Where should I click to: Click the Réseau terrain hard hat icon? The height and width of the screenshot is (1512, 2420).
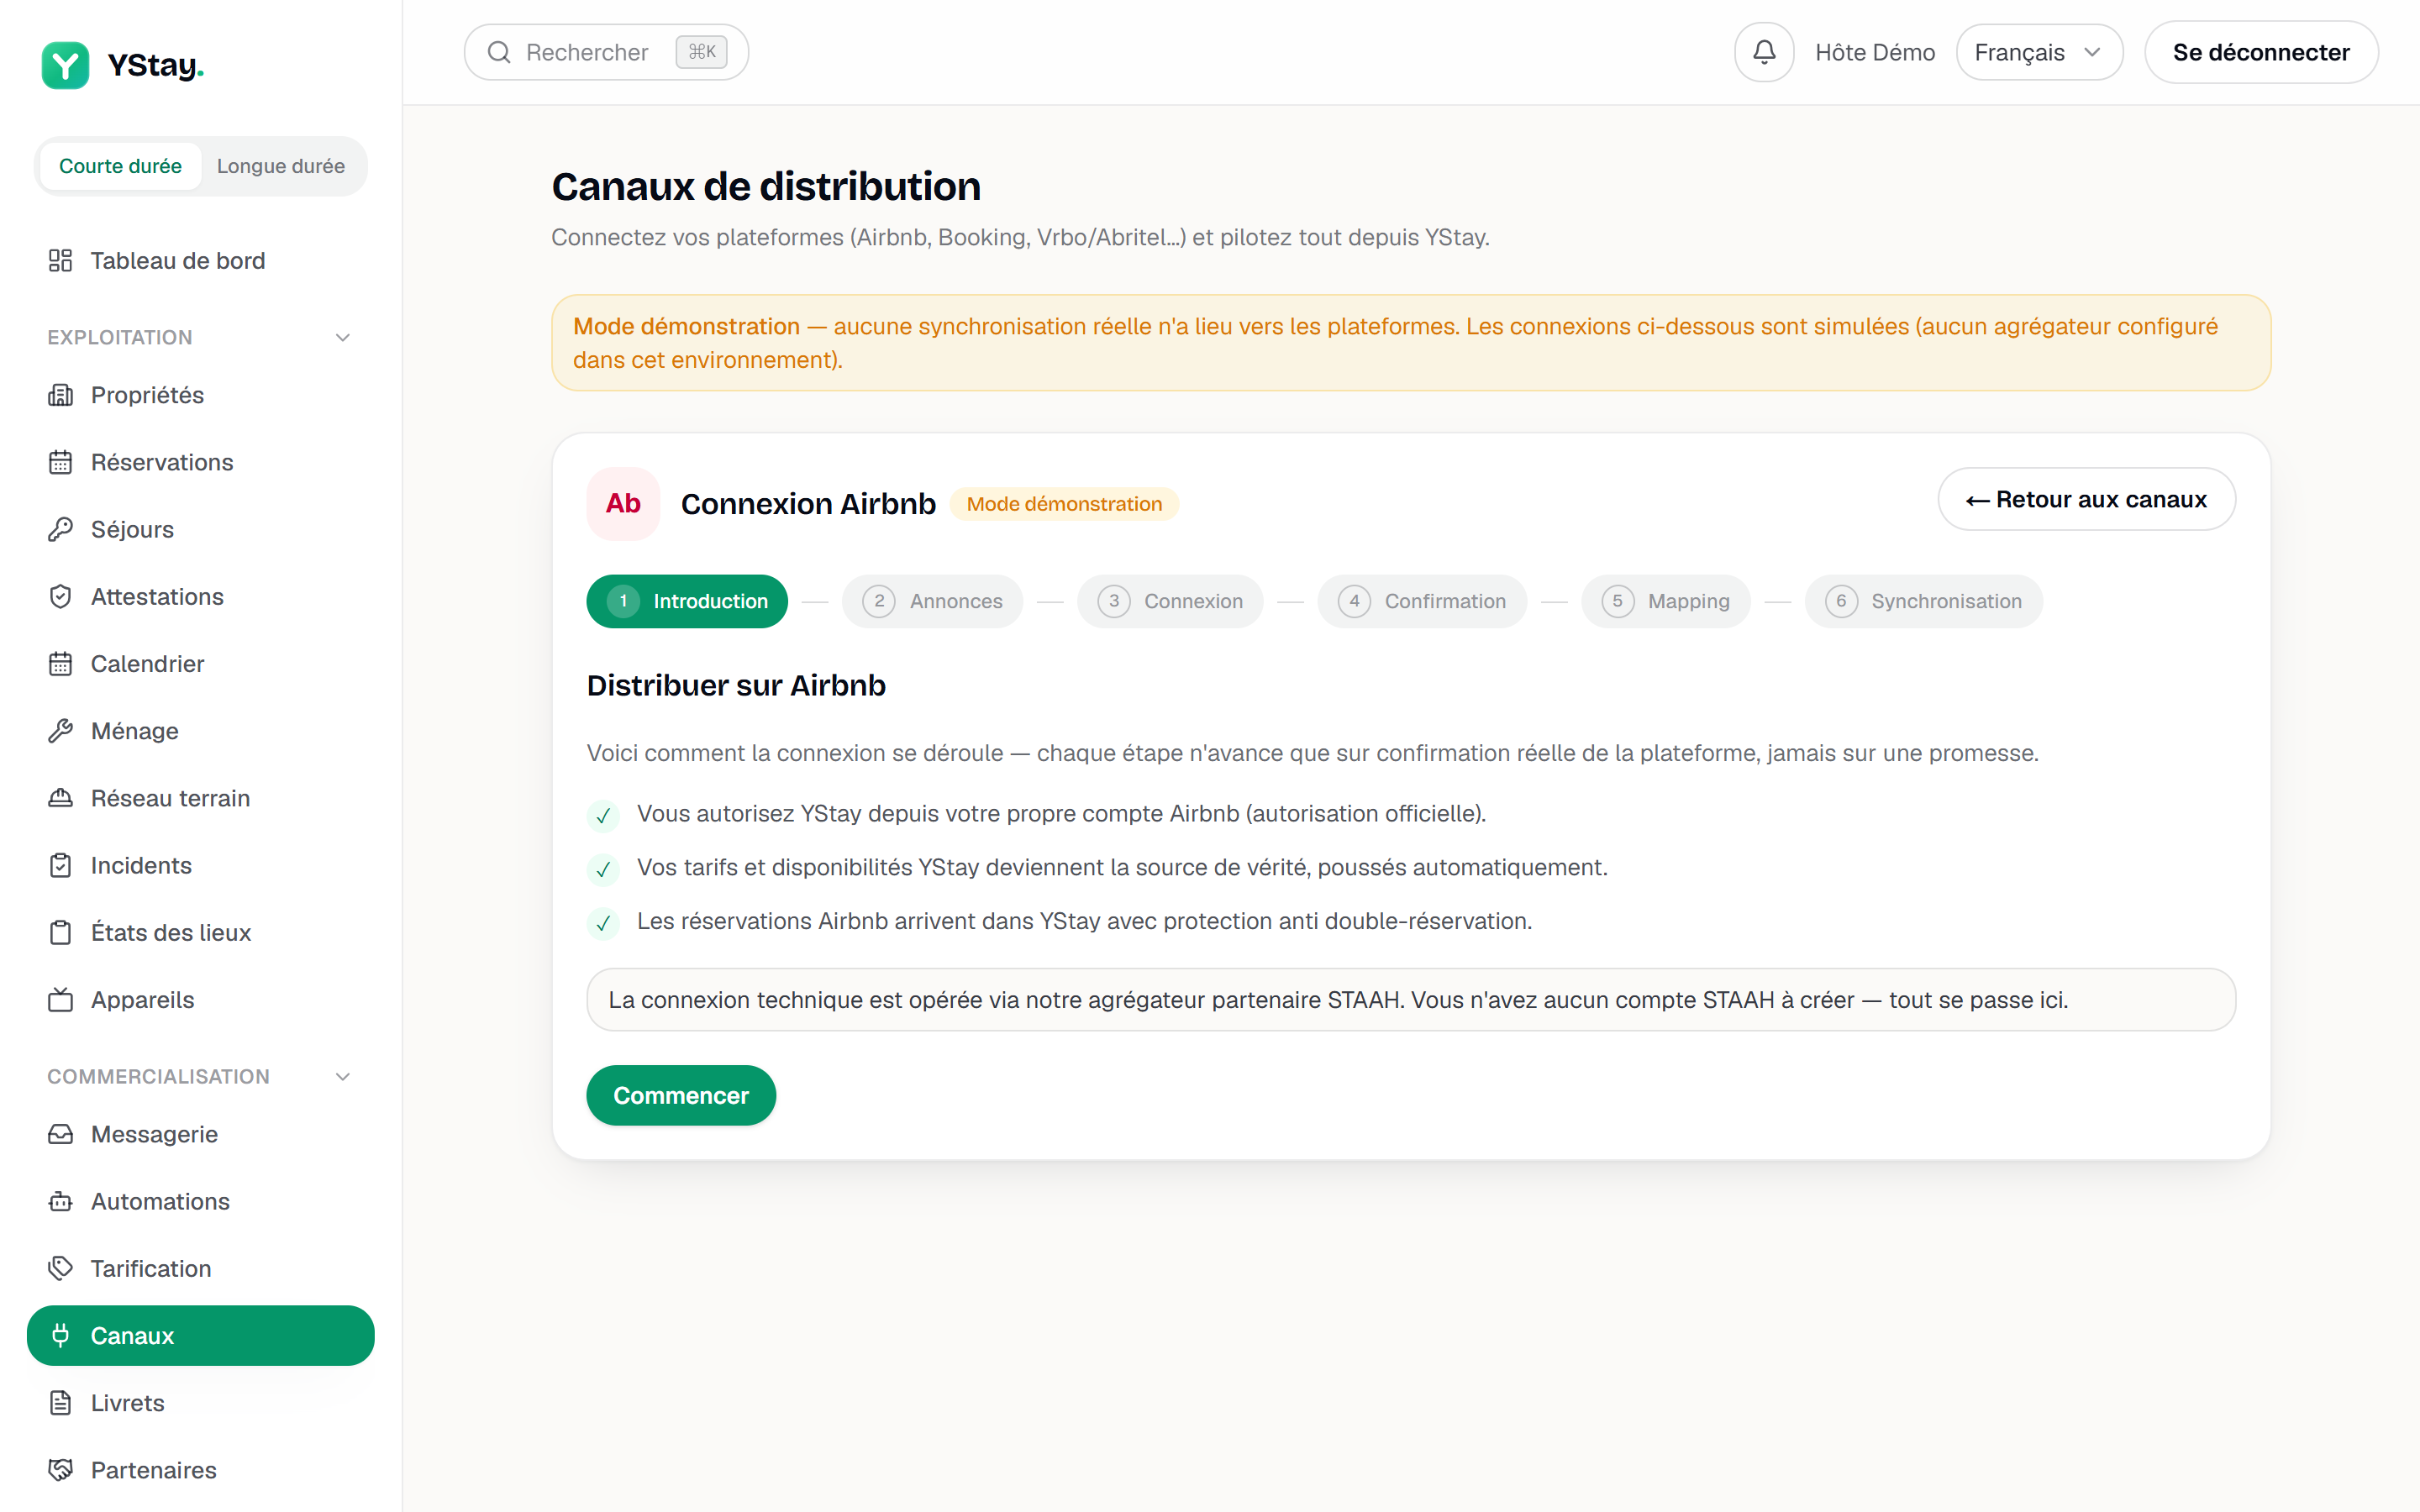60,798
